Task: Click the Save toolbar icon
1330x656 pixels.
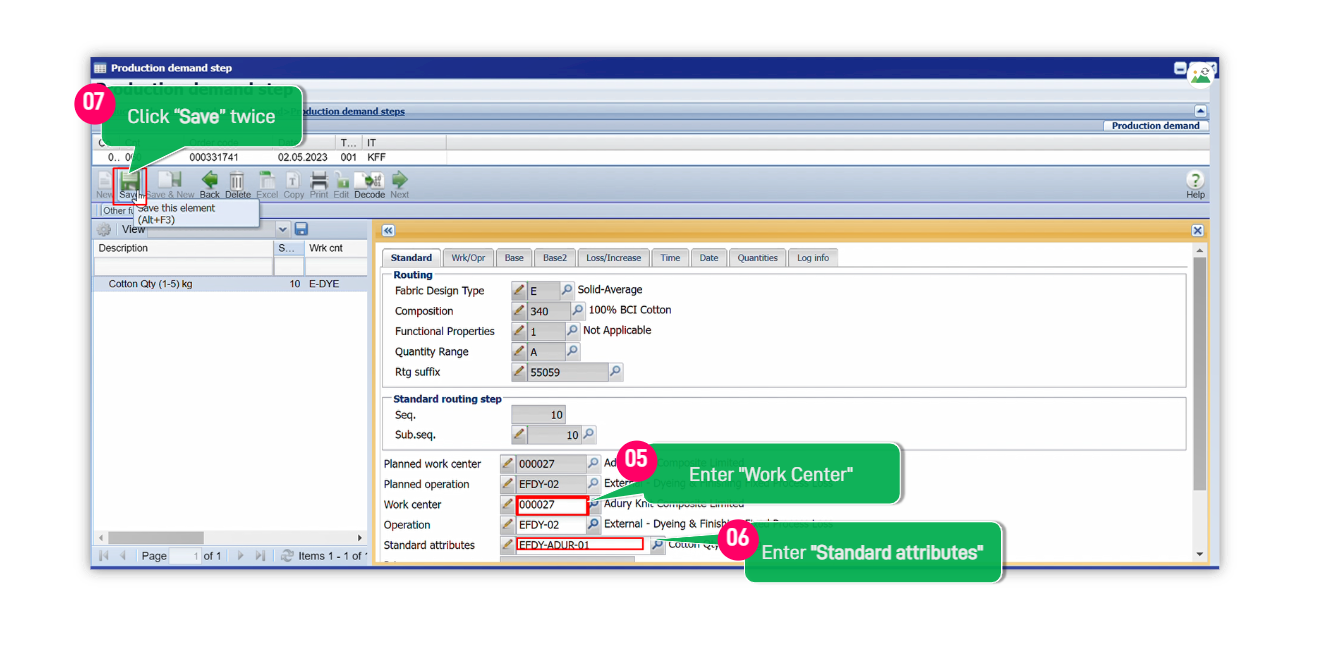Action: (129, 182)
